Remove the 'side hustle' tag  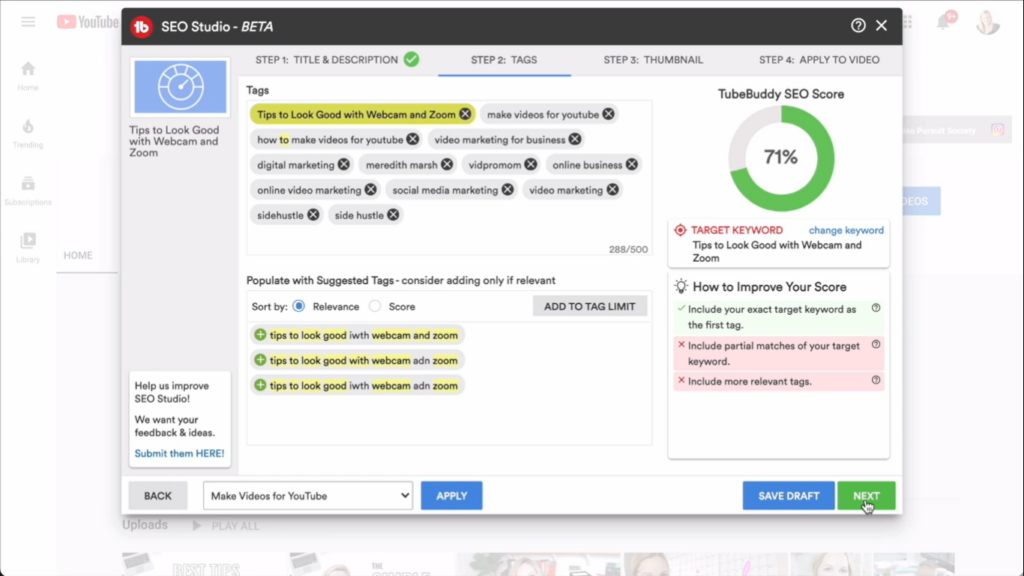point(392,215)
